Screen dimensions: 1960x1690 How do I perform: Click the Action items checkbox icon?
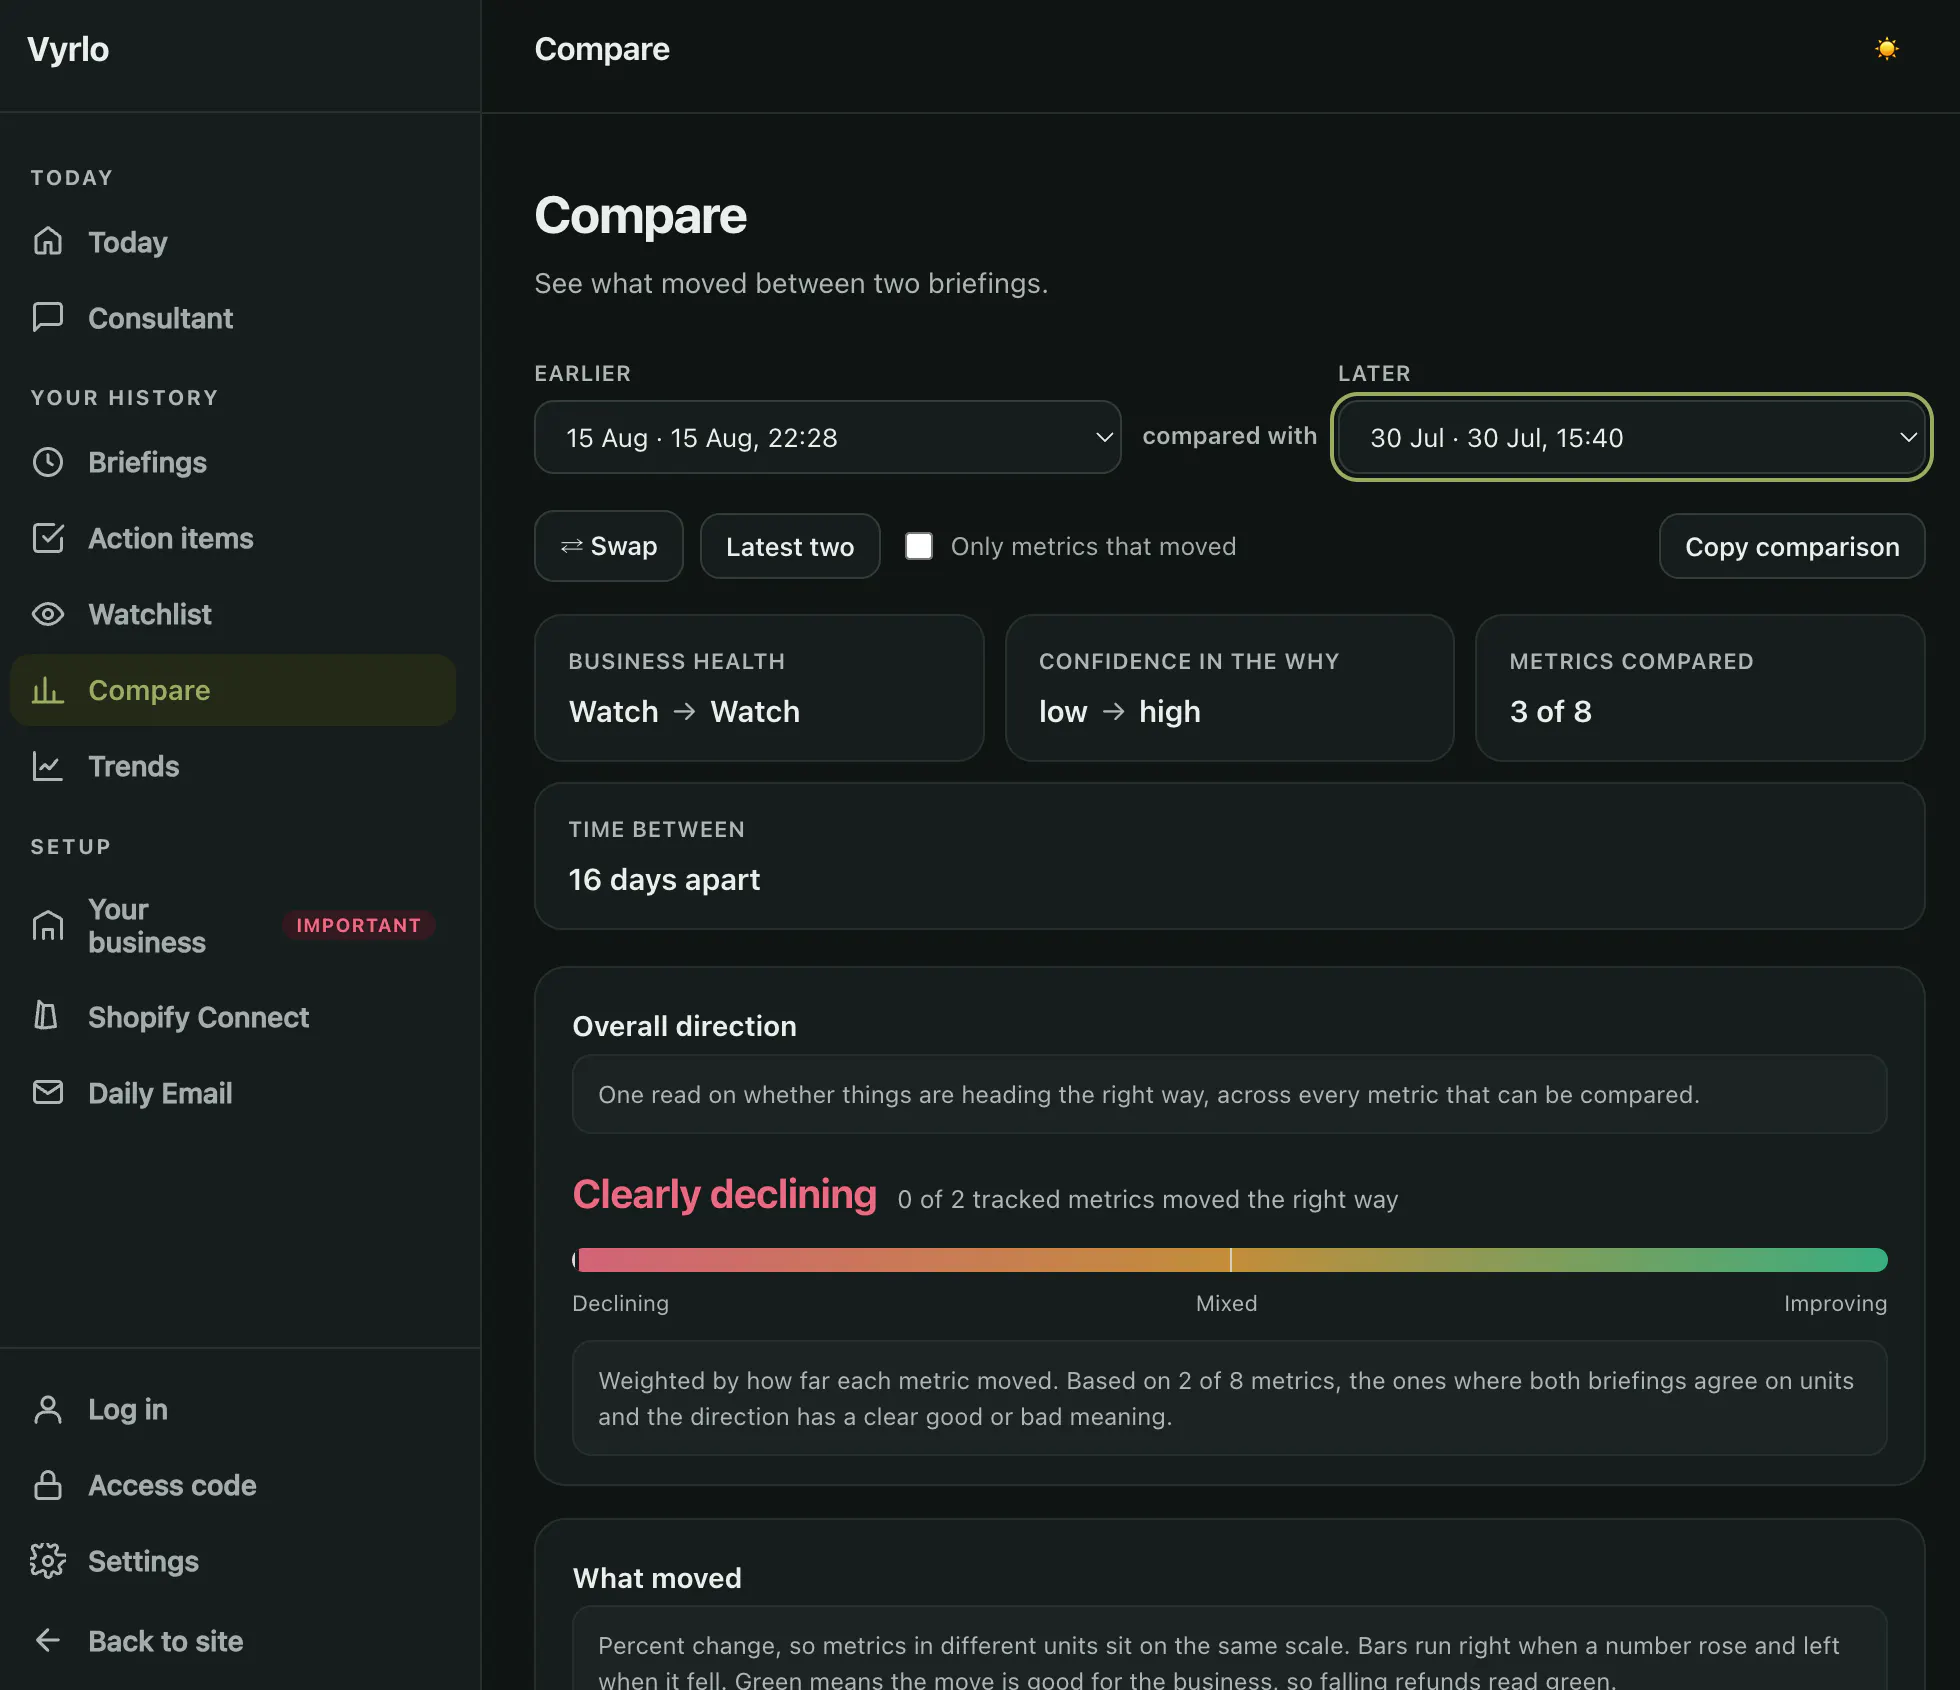coord(48,538)
